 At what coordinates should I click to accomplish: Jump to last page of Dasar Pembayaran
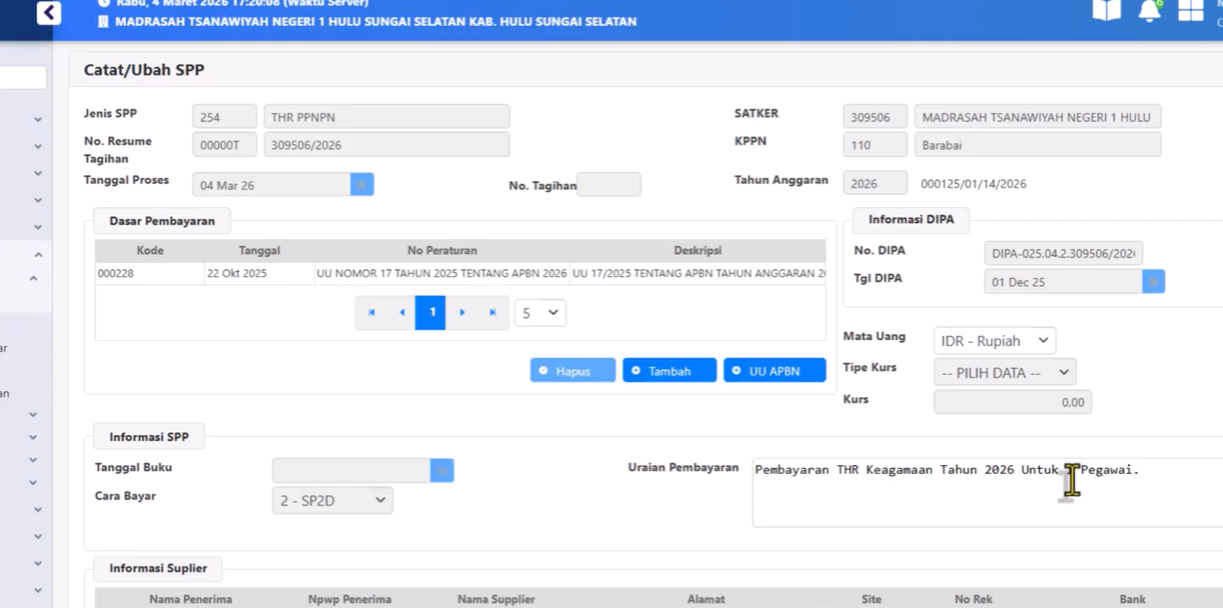tap(492, 313)
